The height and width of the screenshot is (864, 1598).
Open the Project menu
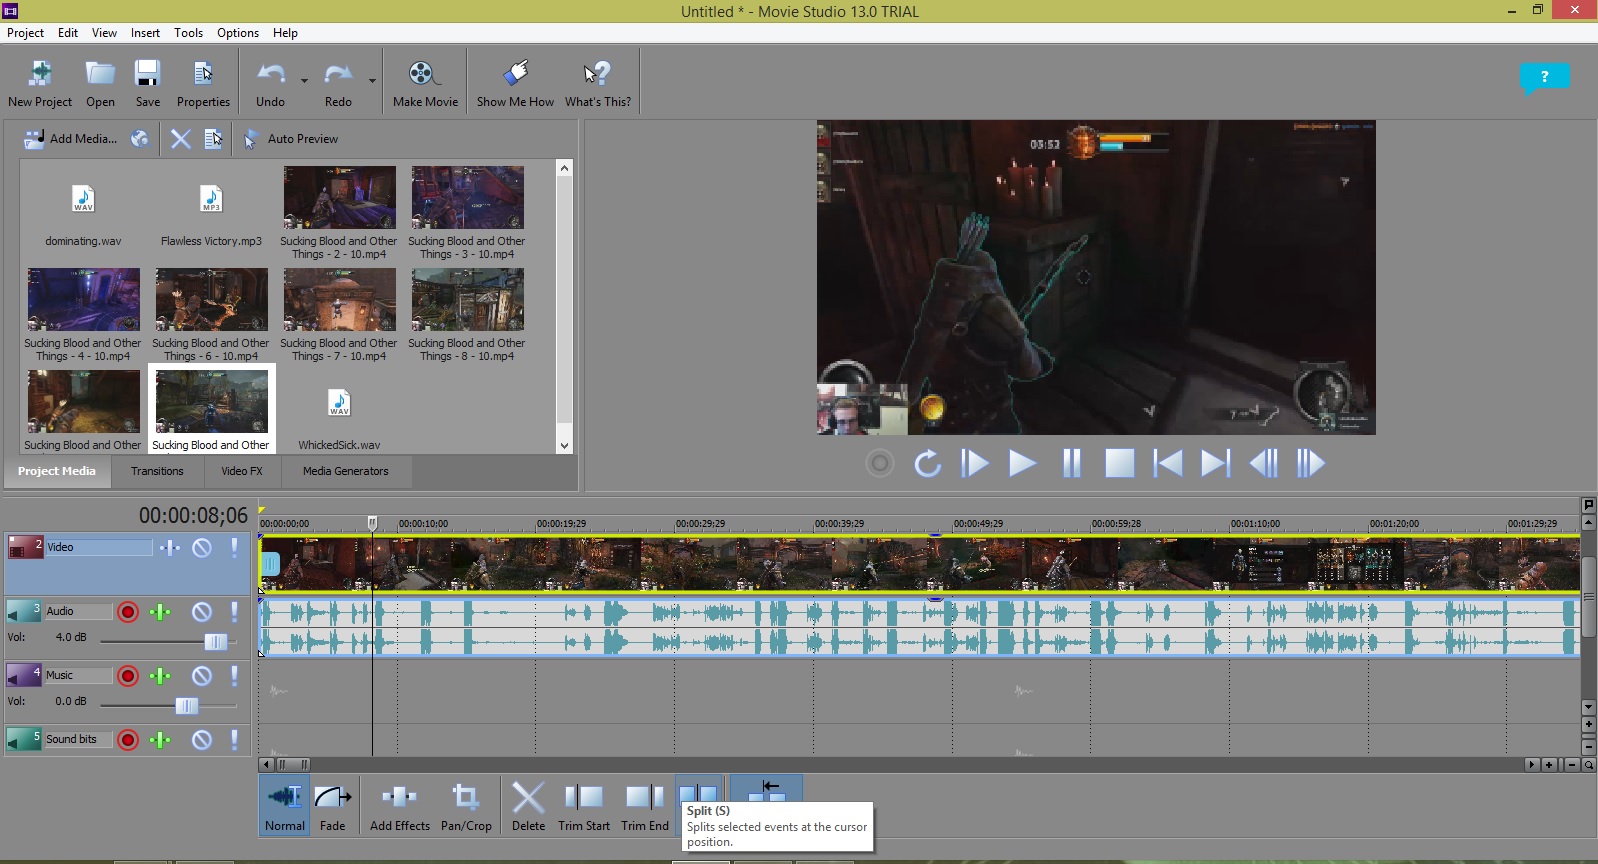25,33
